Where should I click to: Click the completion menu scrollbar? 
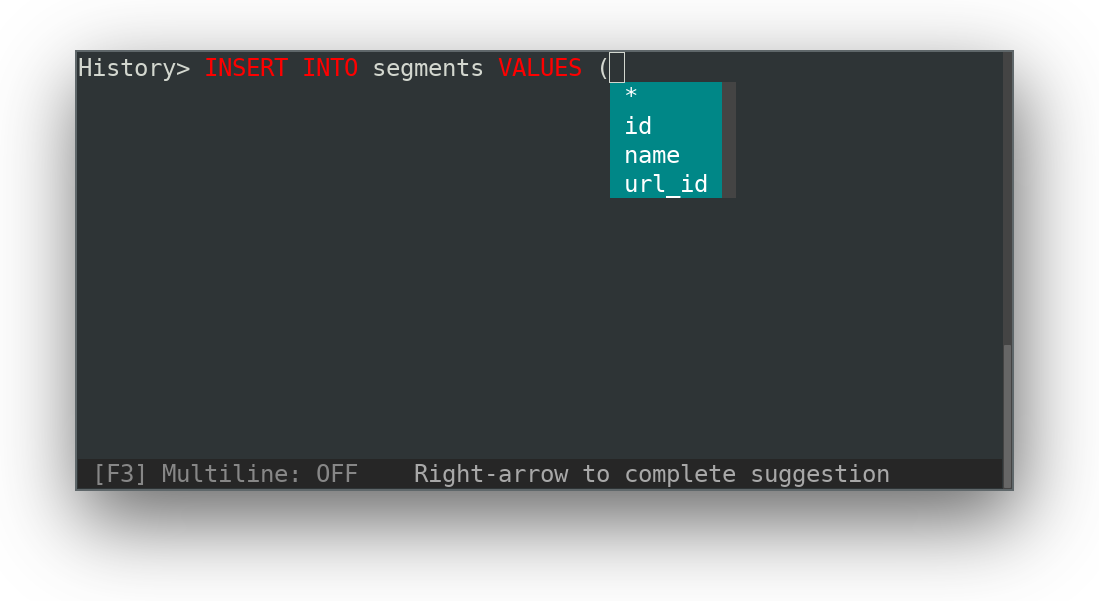(x=729, y=140)
